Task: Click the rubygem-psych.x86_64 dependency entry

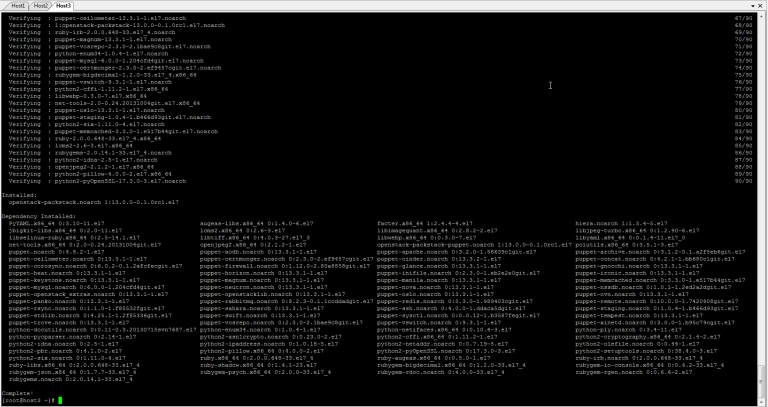Action: 265,372
